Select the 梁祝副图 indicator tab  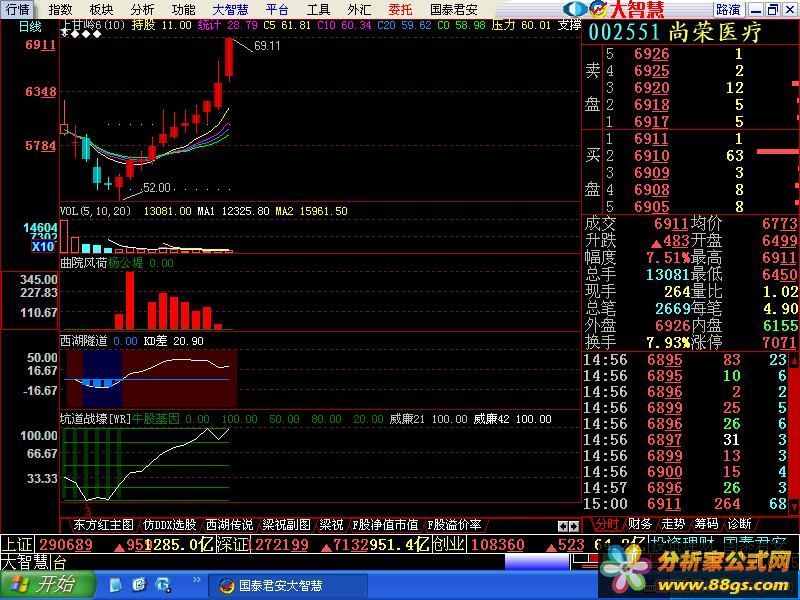coord(286,524)
